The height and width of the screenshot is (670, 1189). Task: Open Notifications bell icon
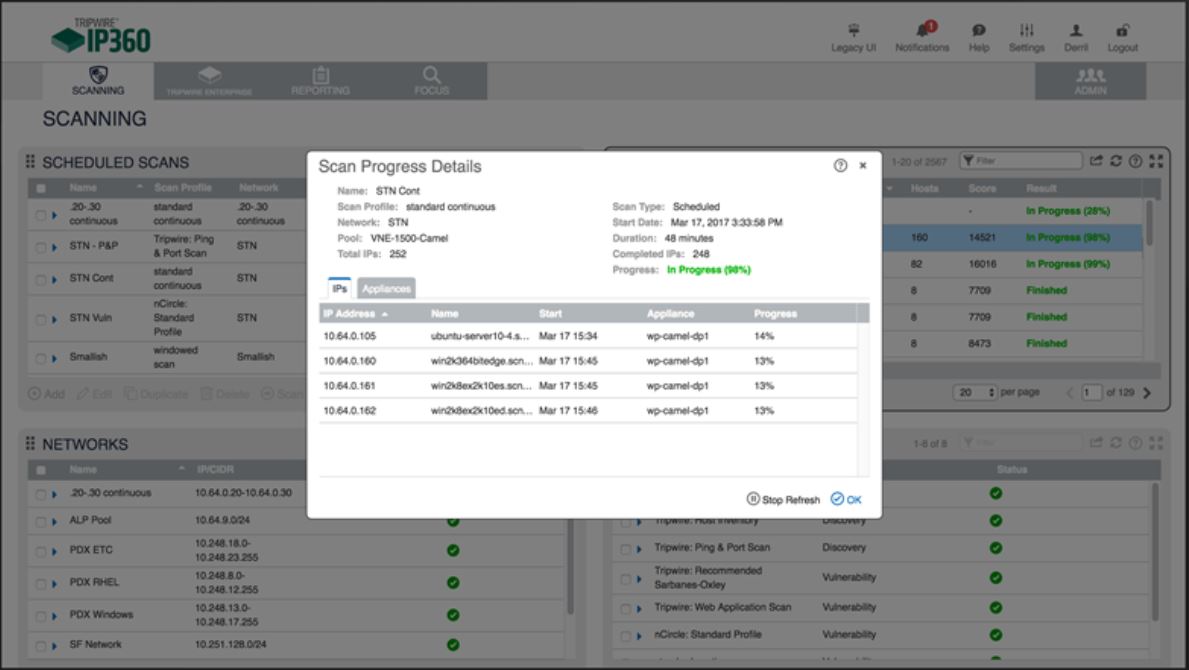pyautogui.click(x=923, y=30)
